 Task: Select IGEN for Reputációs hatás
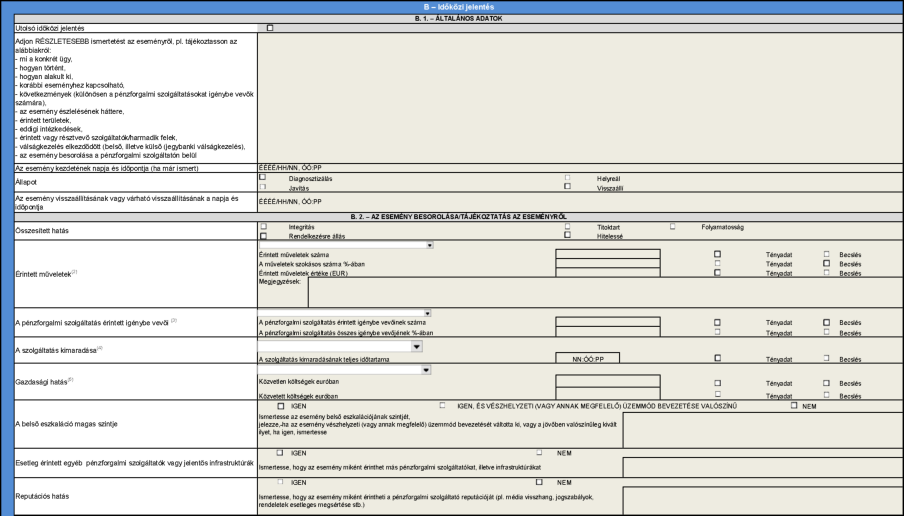(280, 482)
